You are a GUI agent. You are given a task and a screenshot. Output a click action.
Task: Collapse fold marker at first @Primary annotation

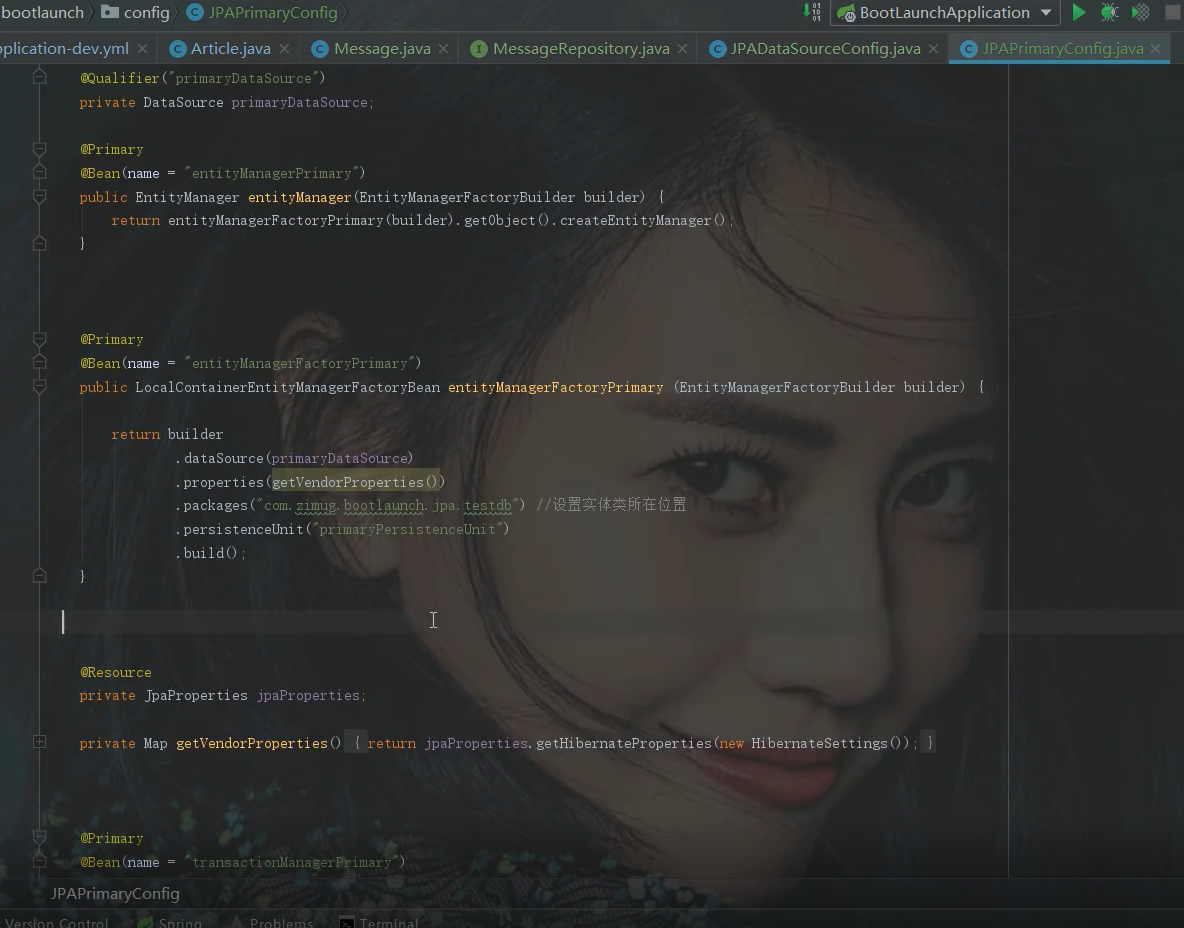(40, 149)
